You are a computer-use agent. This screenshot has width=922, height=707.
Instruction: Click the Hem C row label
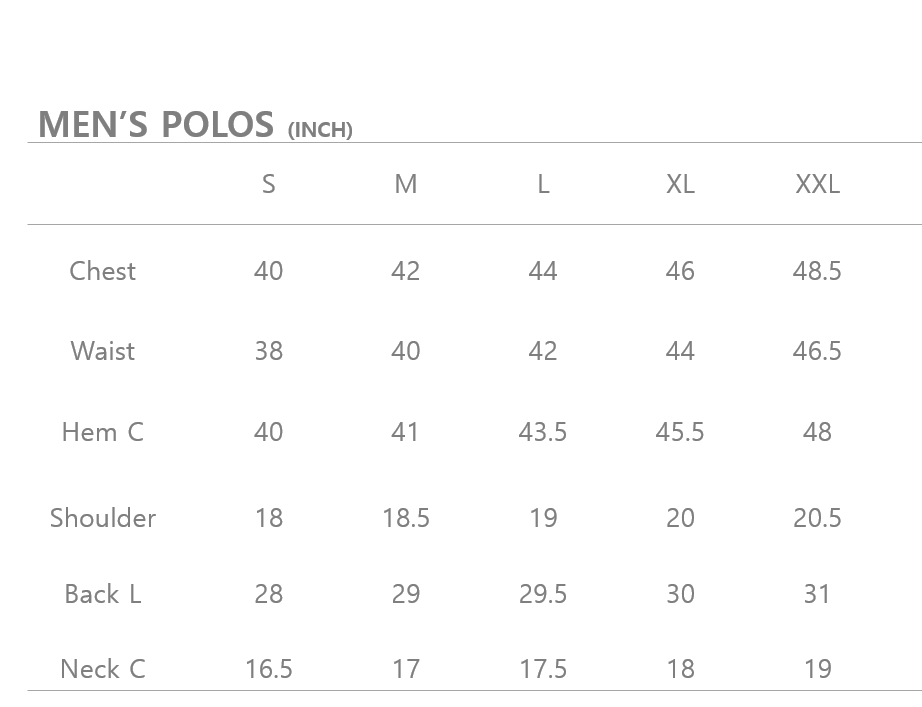[103, 432]
